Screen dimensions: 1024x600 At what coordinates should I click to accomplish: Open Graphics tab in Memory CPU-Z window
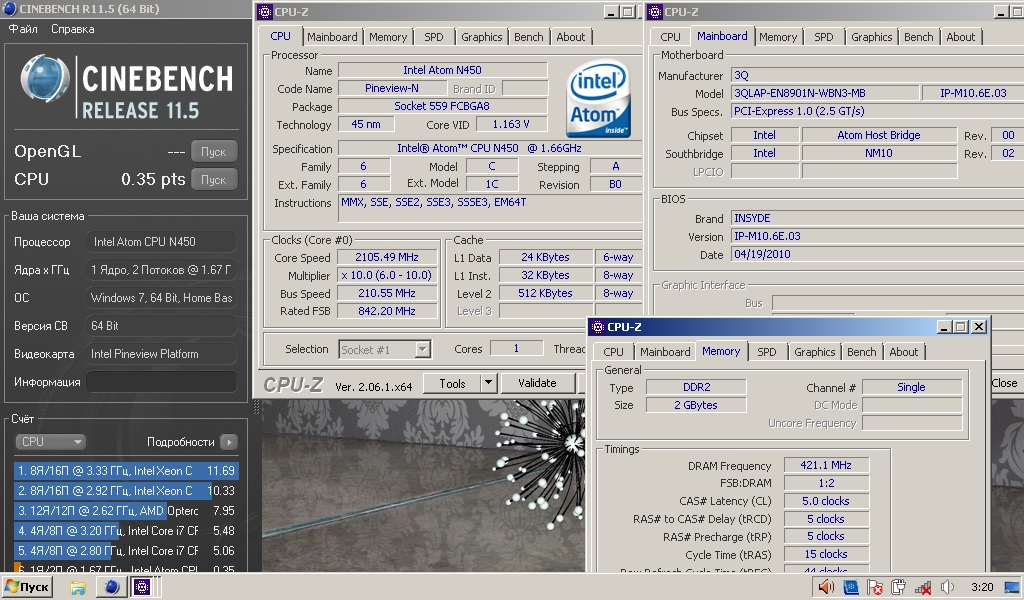tap(814, 352)
